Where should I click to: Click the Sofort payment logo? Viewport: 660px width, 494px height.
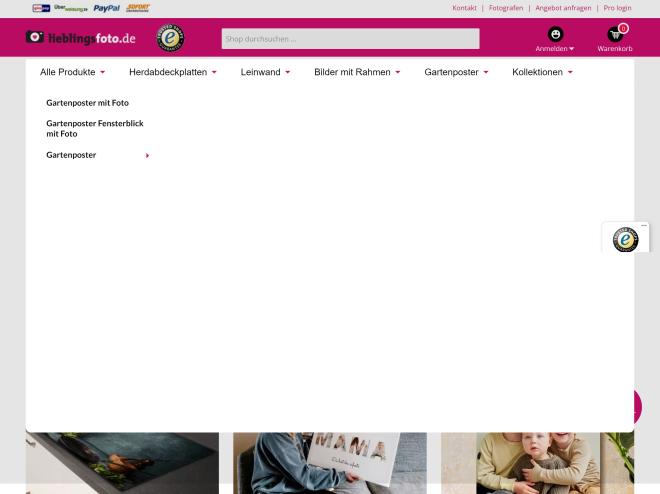pos(138,8)
